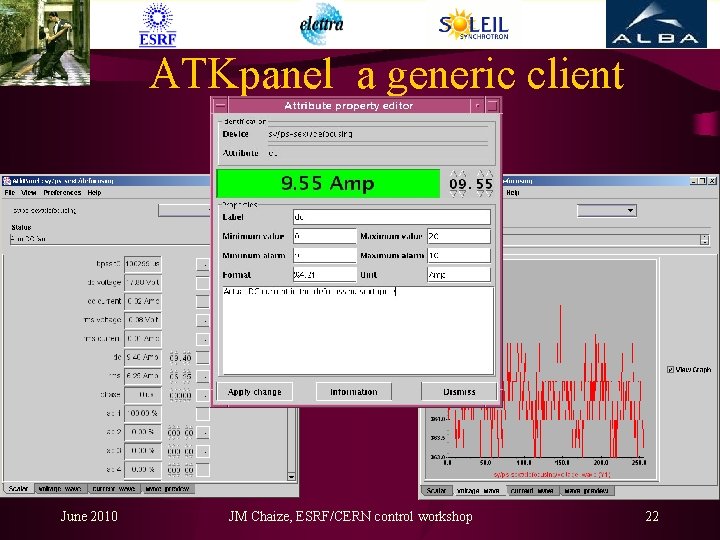Click the Apply change button
The width and height of the screenshot is (720, 540).
click(x=254, y=392)
